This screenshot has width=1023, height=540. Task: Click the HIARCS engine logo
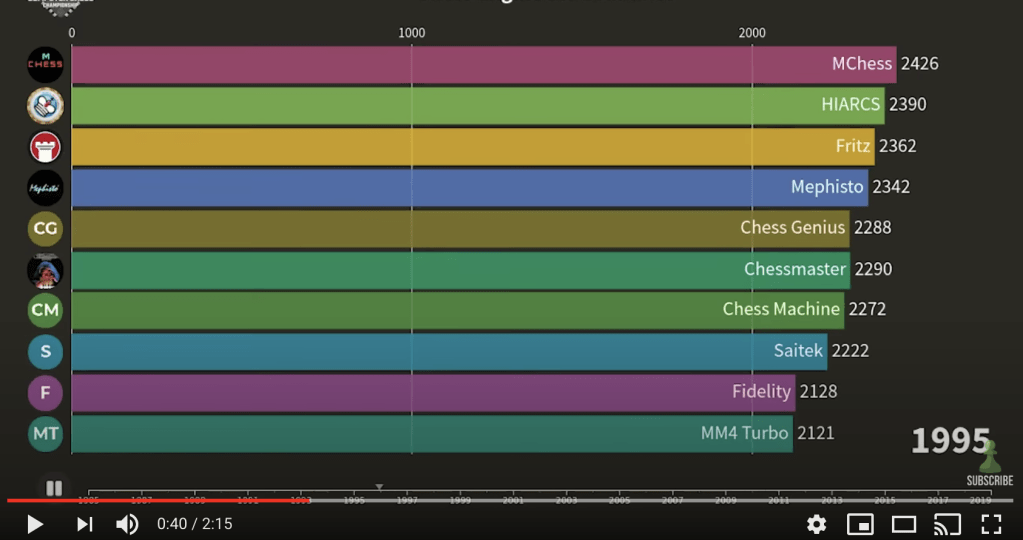click(45, 105)
